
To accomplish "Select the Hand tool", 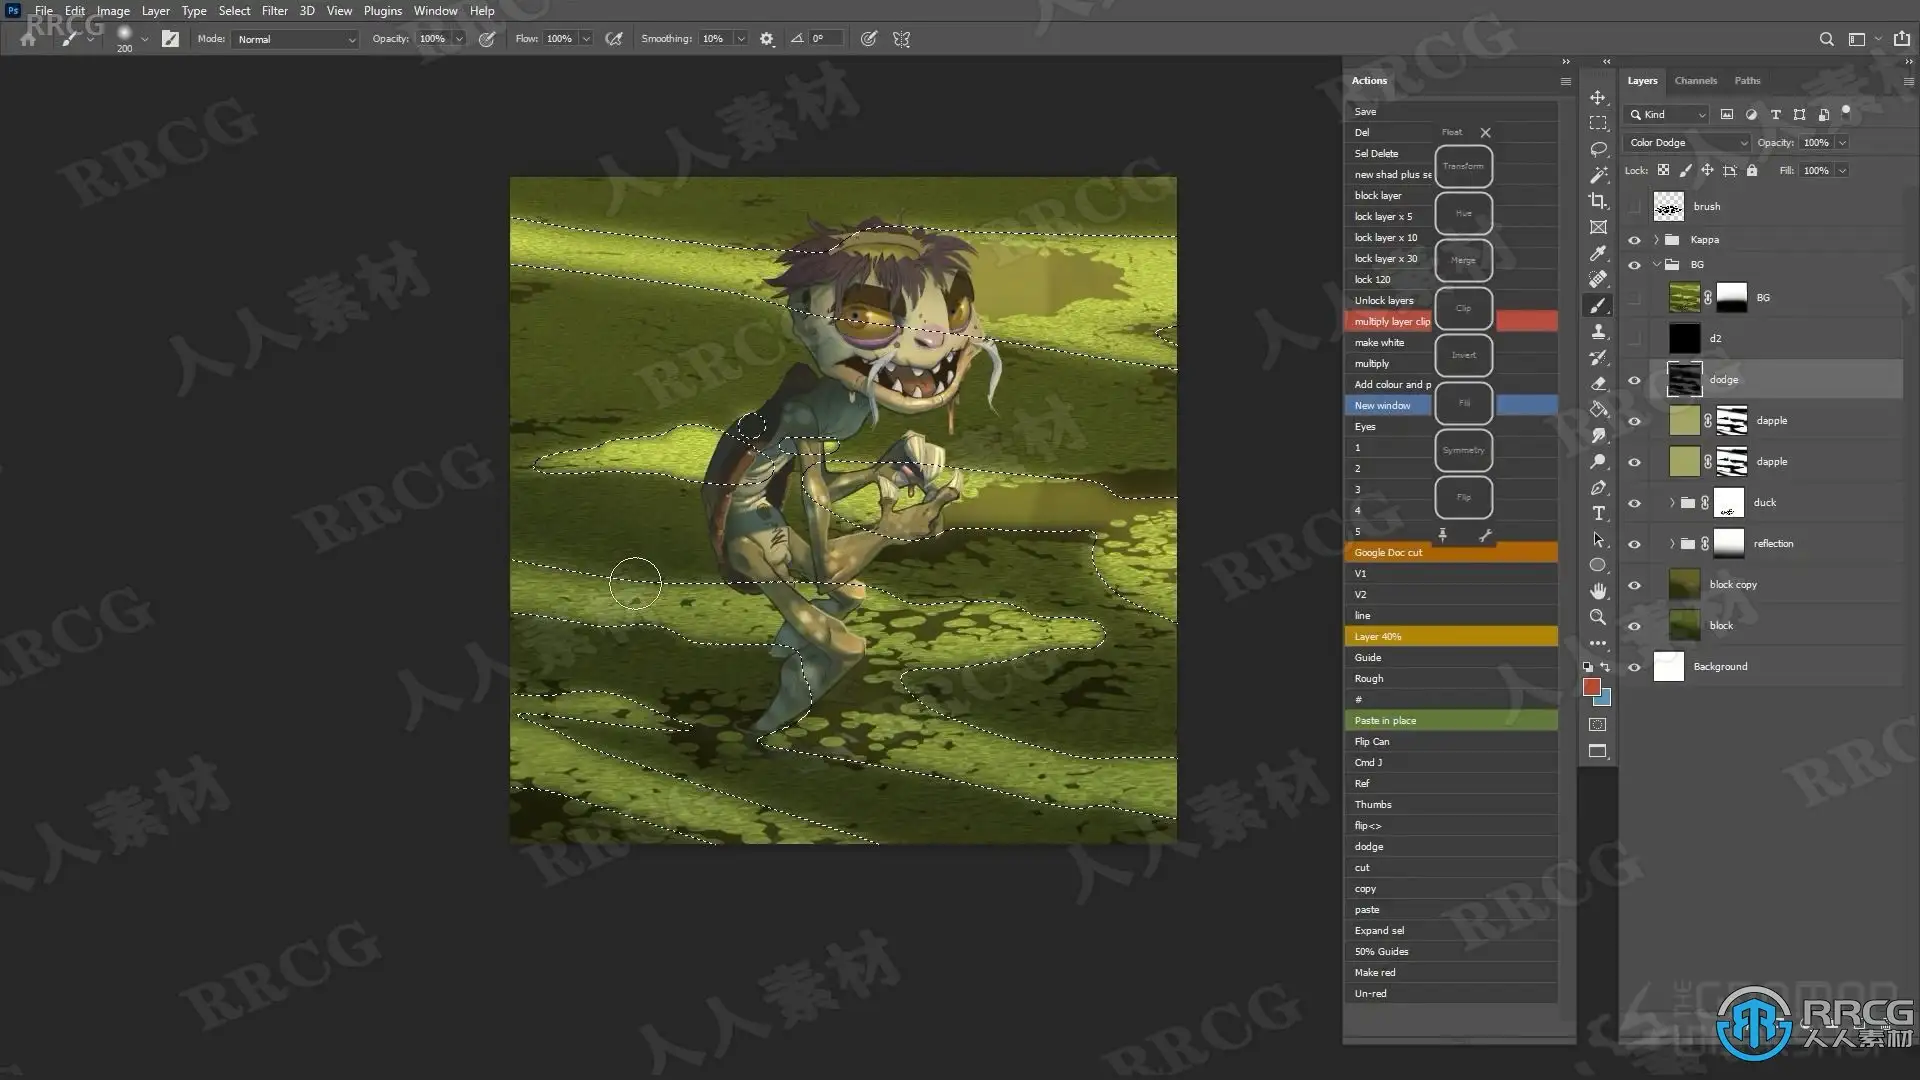I will [x=1598, y=591].
